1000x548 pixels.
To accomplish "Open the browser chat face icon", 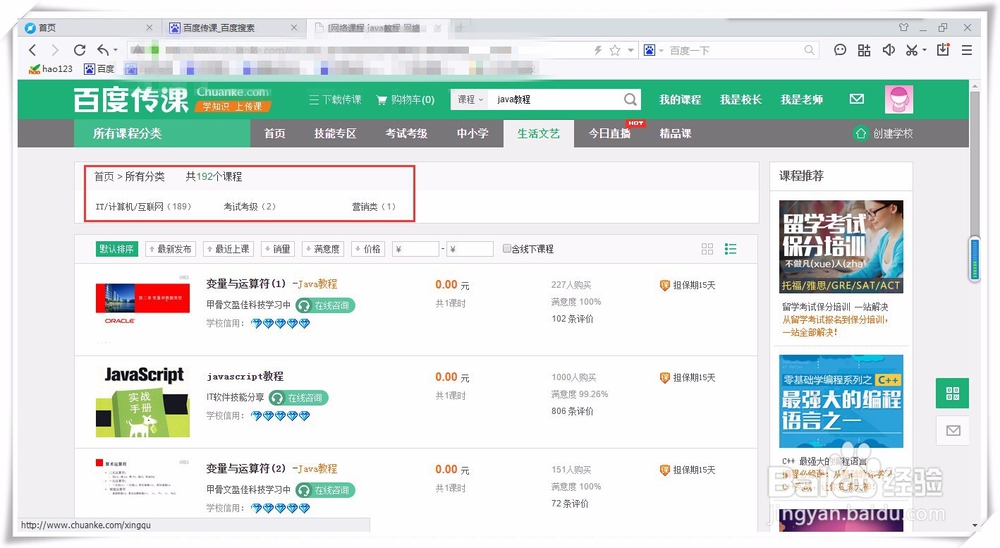I will coord(840,50).
